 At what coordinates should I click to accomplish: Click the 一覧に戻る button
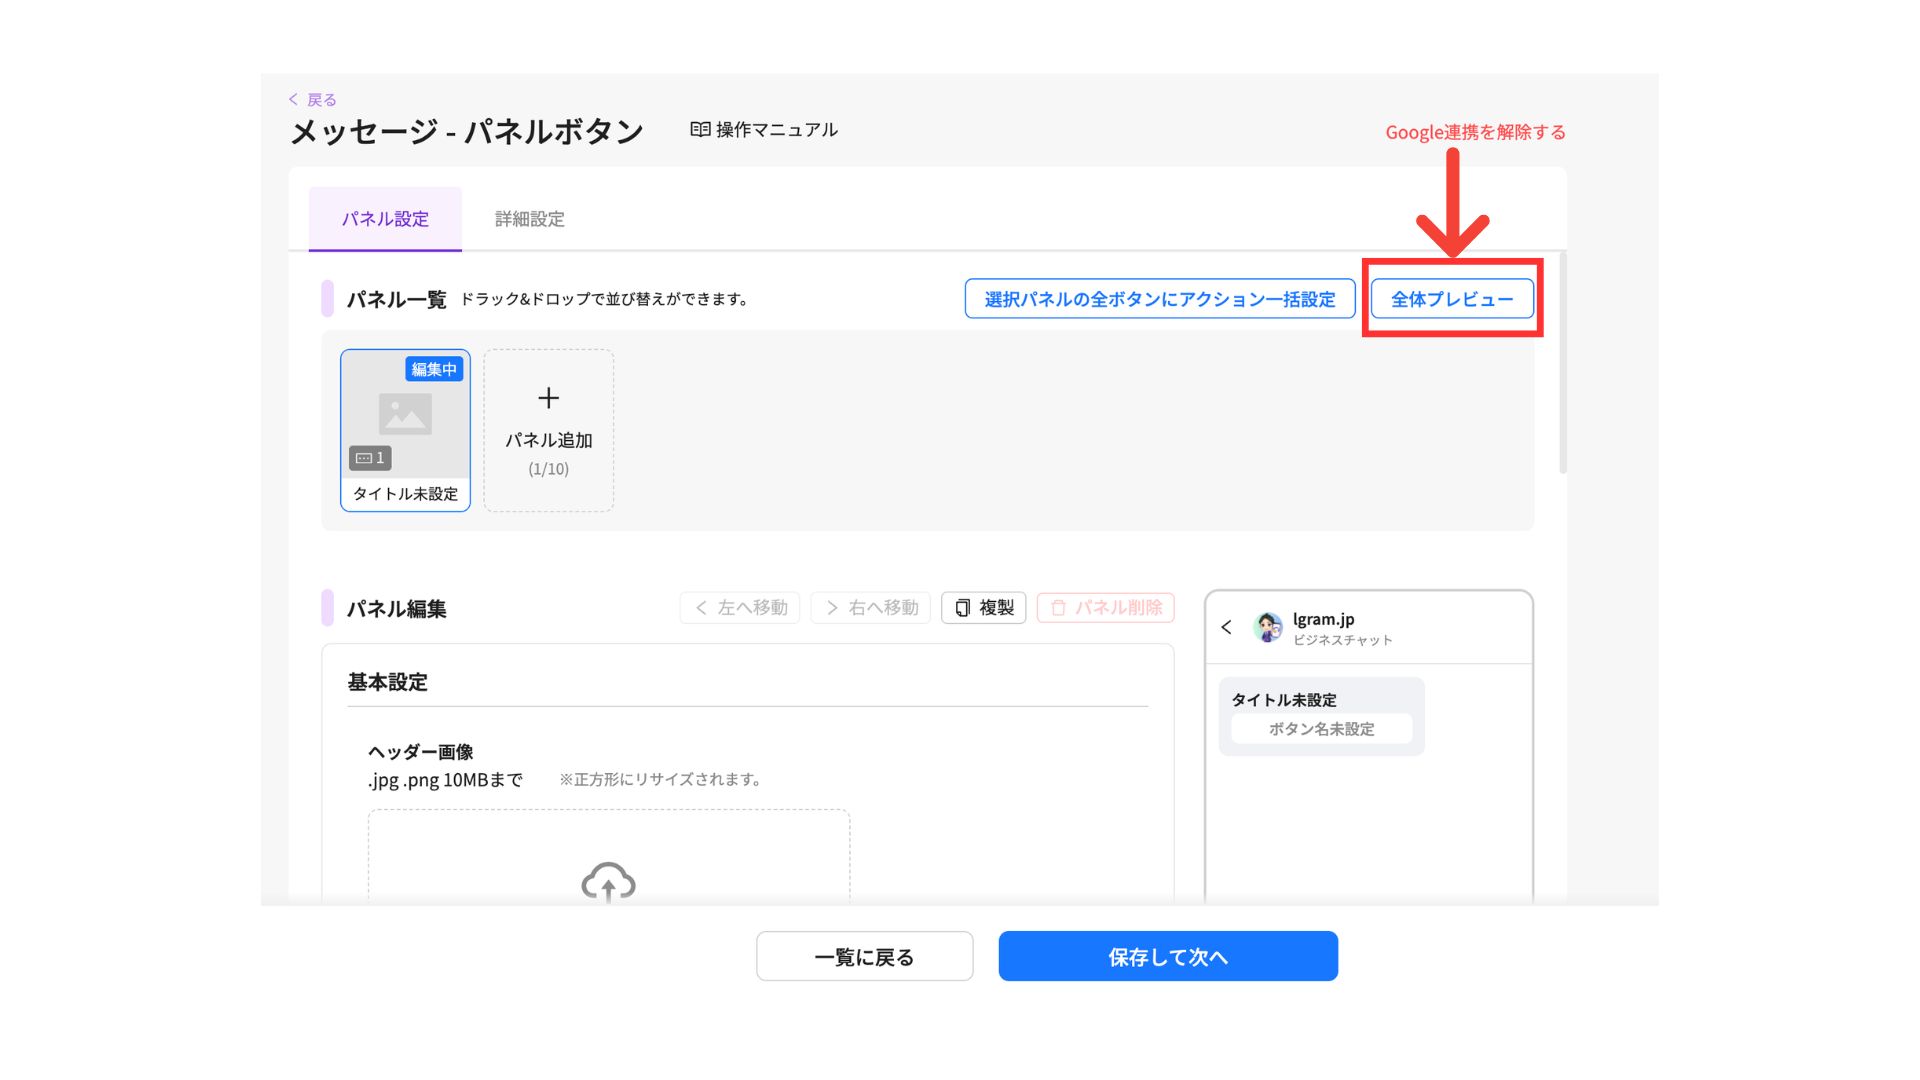864,957
